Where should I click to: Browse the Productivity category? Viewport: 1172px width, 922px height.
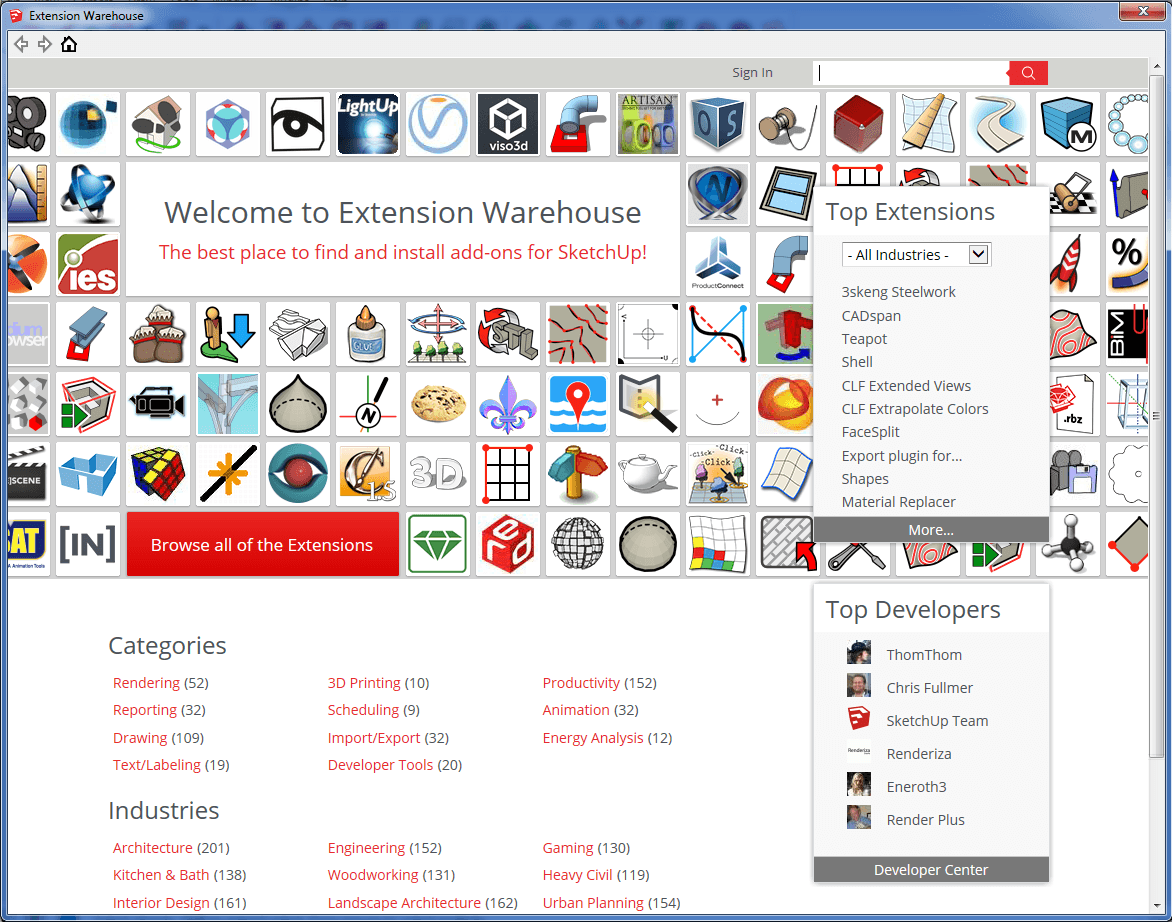click(581, 683)
